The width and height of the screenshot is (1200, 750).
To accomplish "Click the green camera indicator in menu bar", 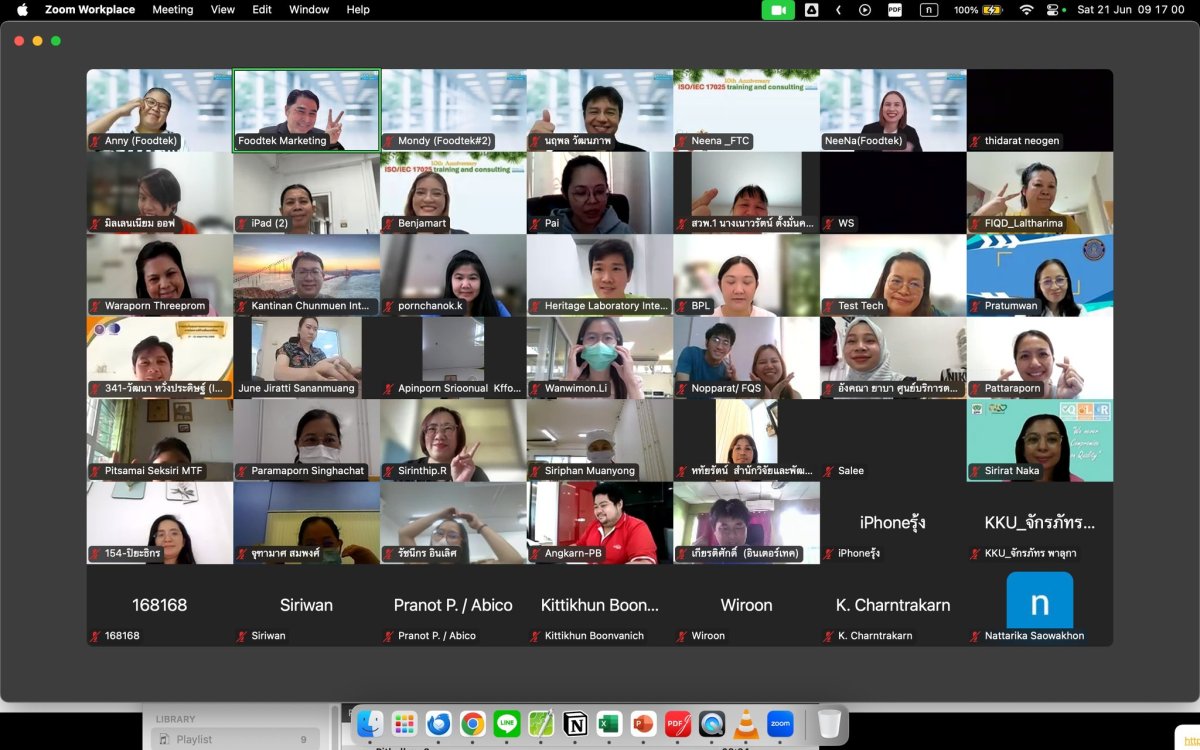I will (778, 10).
